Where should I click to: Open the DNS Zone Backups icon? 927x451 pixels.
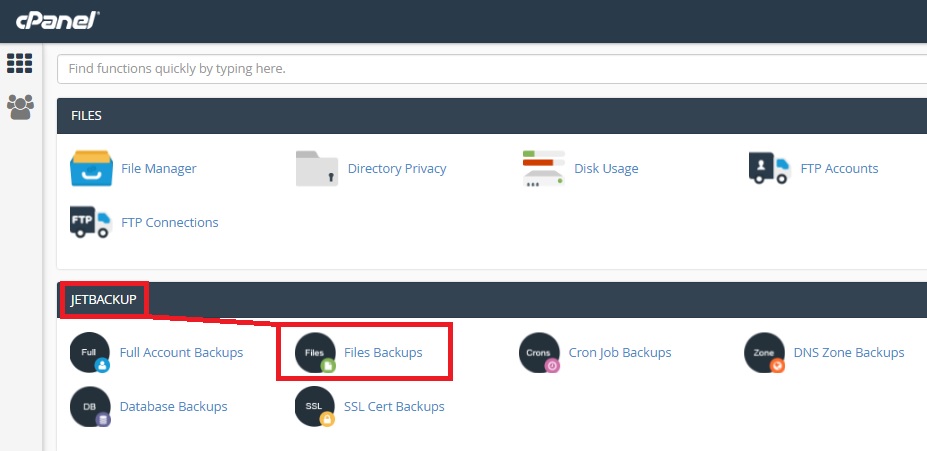(764, 352)
